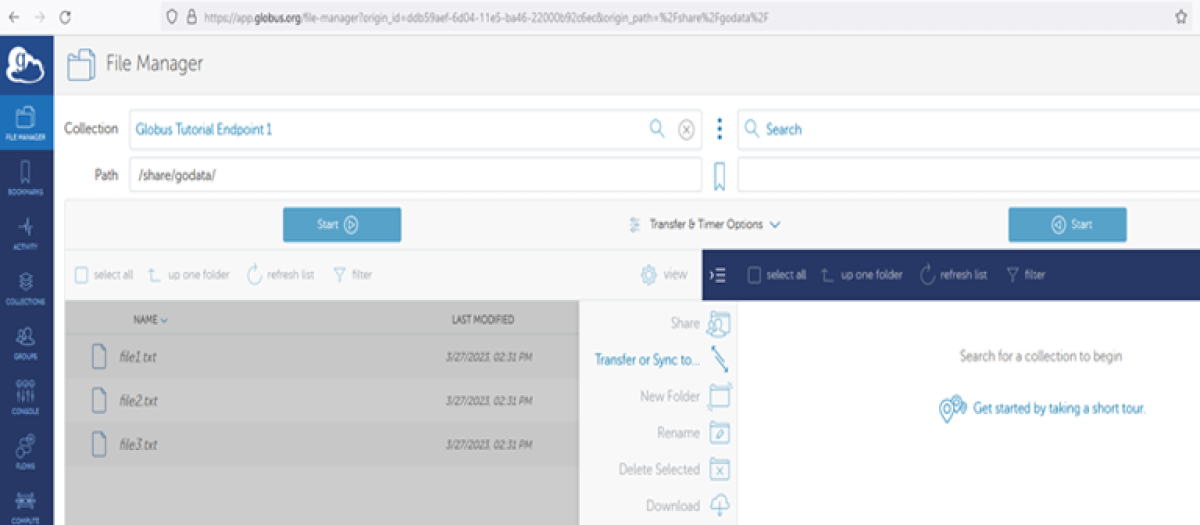1200x525 pixels.
Task: Click the Globus logo icon
Action: point(26,64)
